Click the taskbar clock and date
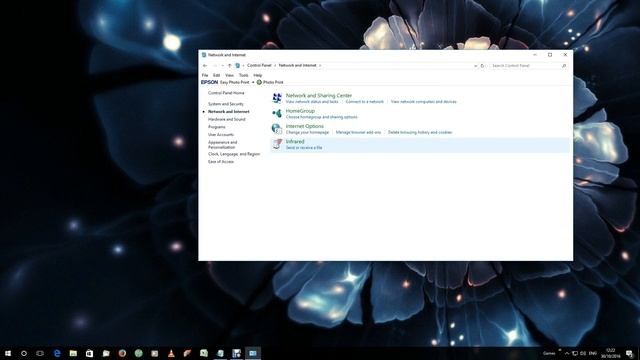 point(611,353)
